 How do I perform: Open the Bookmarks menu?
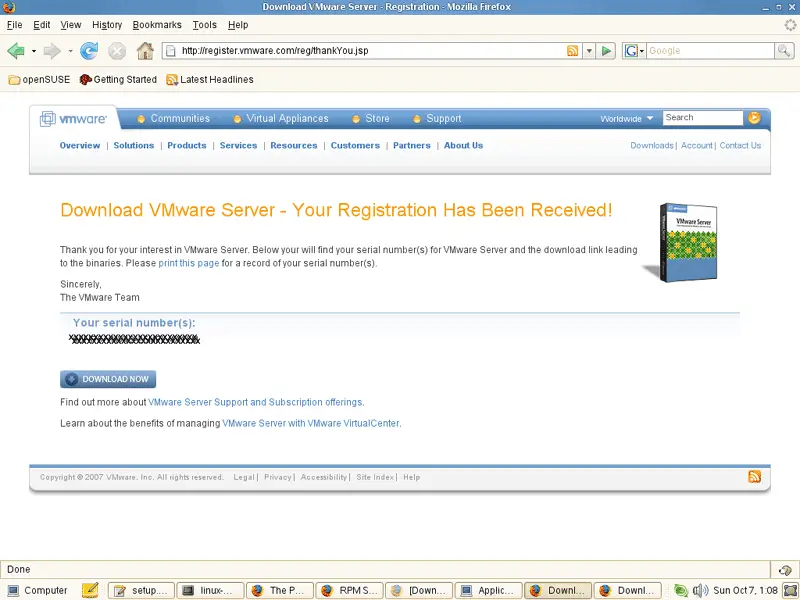(157, 24)
